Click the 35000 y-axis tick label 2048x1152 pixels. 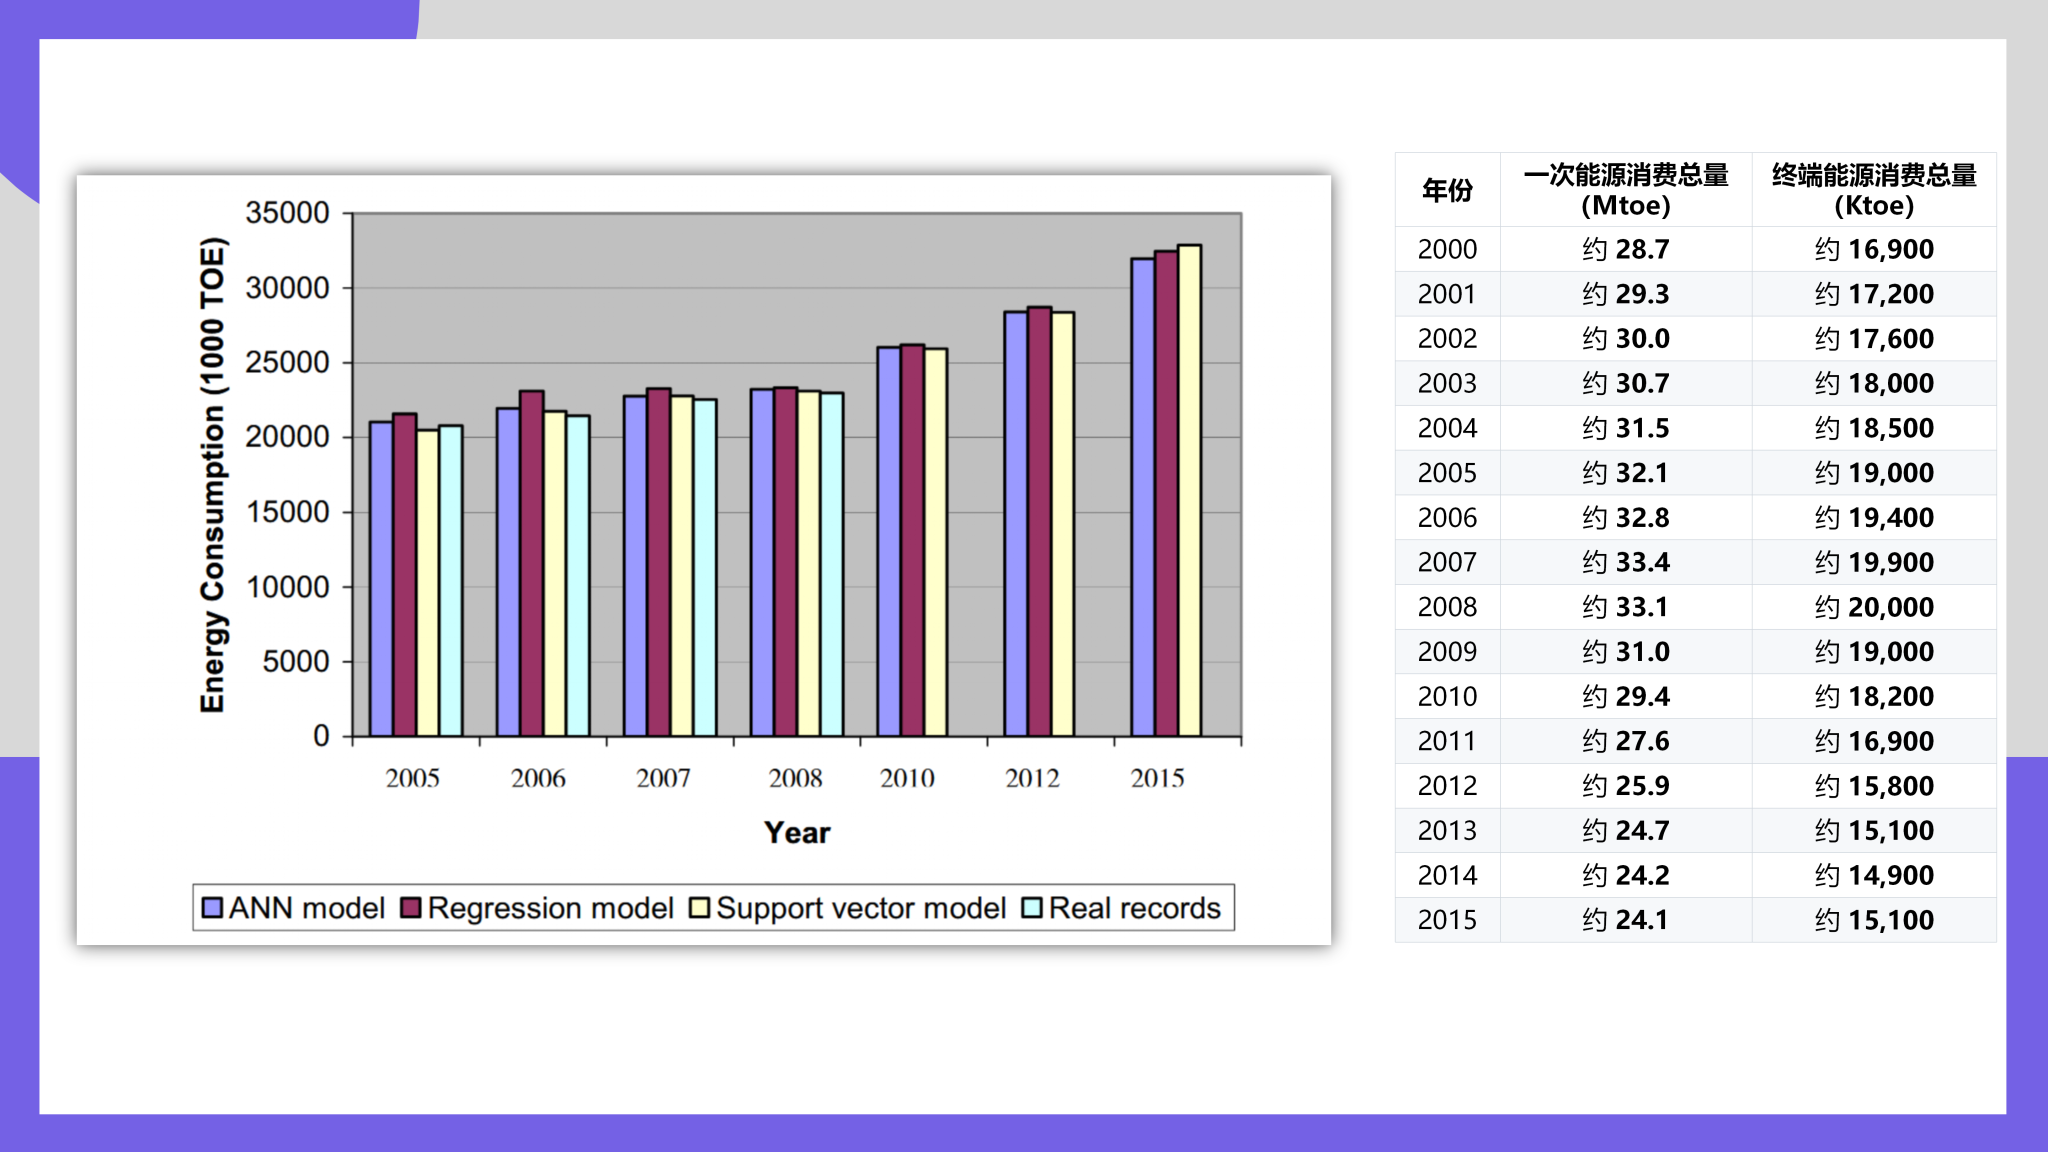pyautogui.click(x=287, y=213)
